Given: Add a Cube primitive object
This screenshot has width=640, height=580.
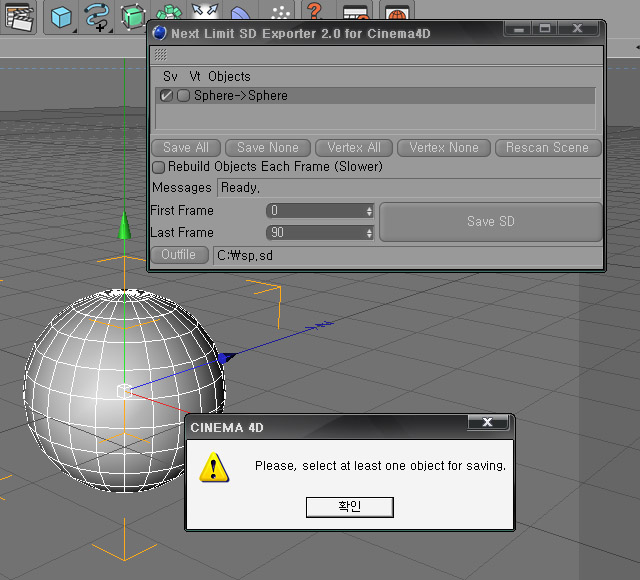Looking at the screenshot, I should (61, 17).
